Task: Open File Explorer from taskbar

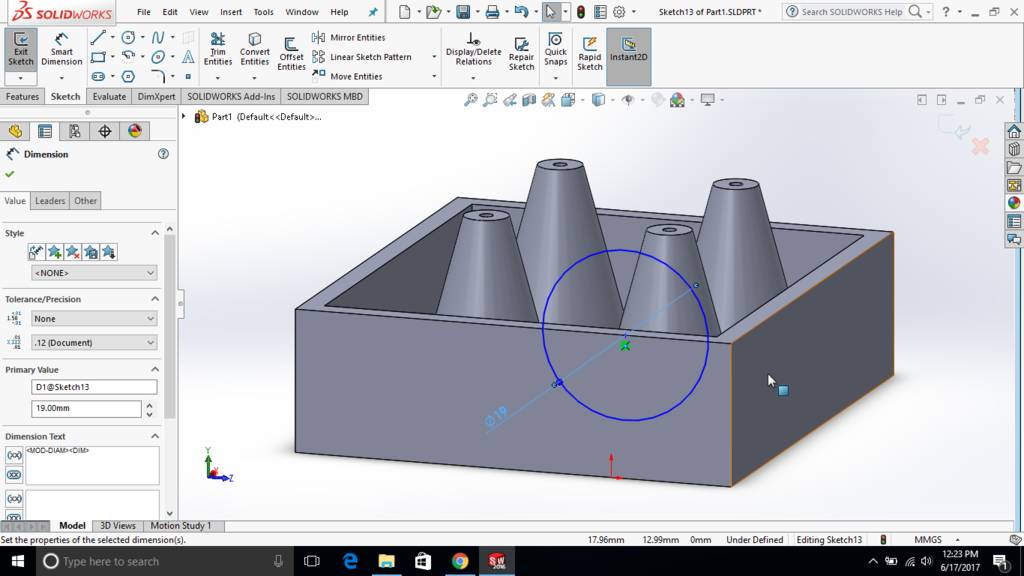Action: [x=387, y=561]
